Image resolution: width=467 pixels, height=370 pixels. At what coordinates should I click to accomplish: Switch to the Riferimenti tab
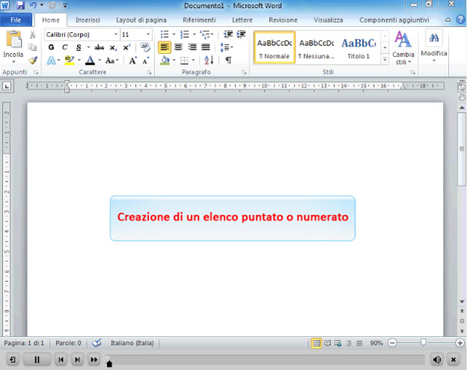(x=199, y=20)
